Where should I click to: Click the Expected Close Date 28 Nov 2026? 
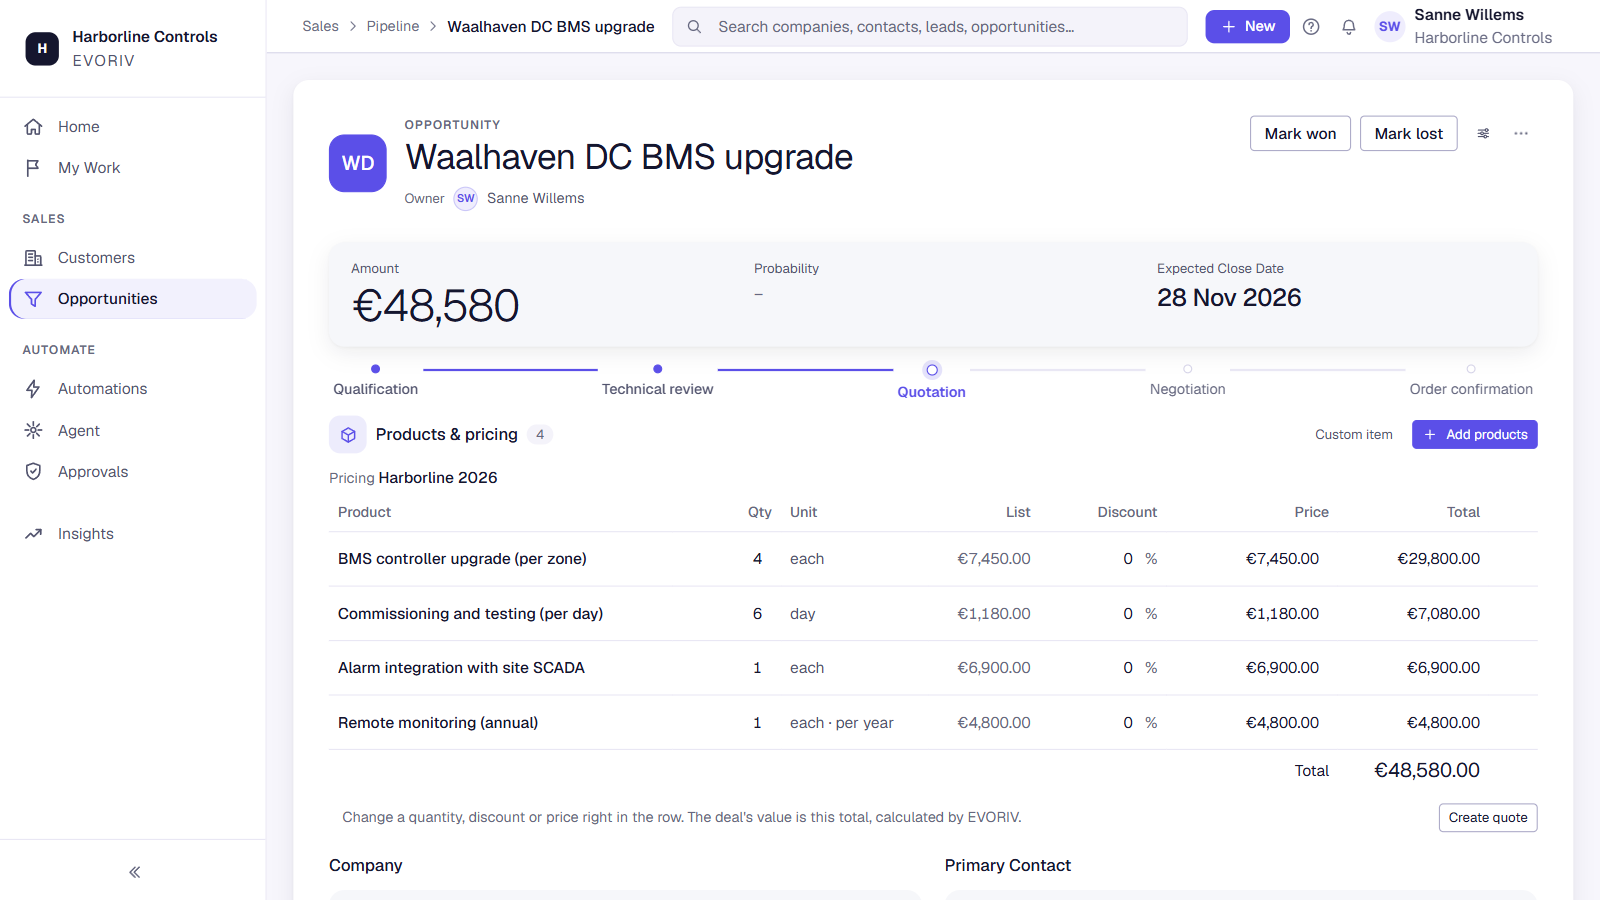[x=1229, y=298]
